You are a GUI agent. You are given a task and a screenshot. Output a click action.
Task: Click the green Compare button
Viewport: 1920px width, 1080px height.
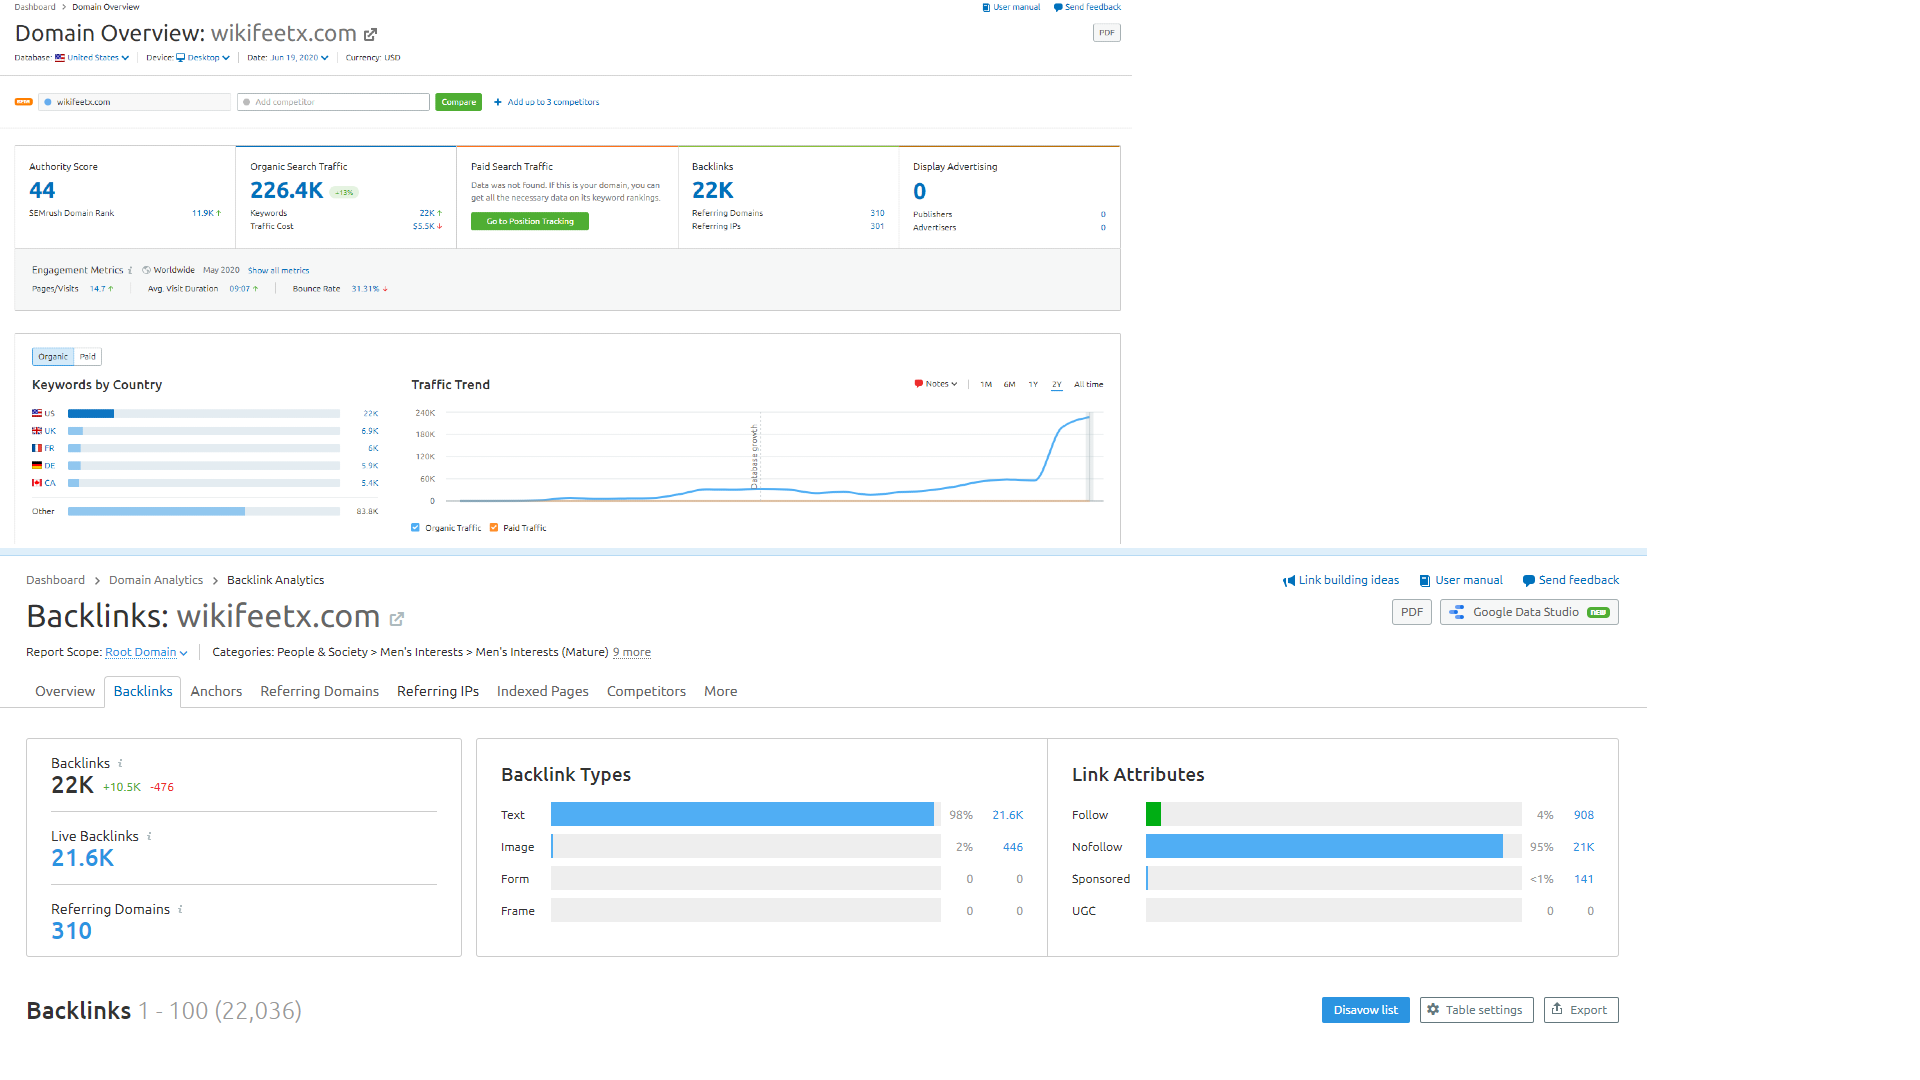(x=459, y=102)
